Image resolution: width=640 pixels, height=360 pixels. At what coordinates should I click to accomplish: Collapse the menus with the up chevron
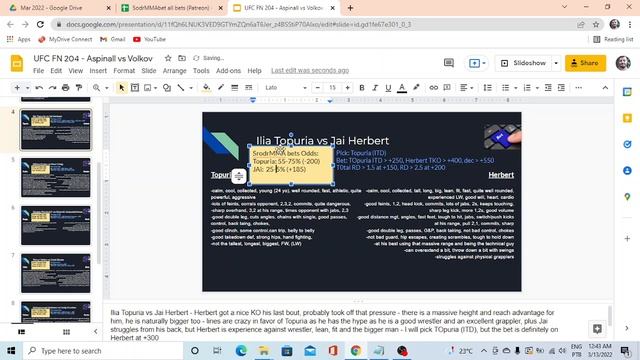[605, 88]
